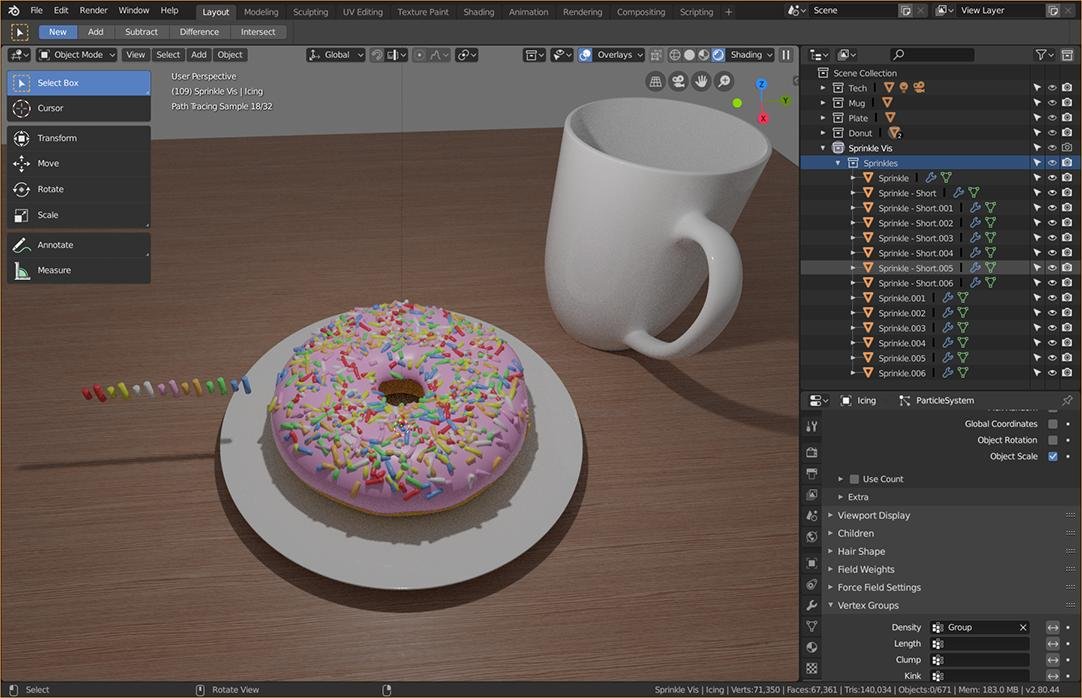This screenshot has width=1082, height=698.
Task: Click the camera view icon in viewport
Action: (678, 82)
